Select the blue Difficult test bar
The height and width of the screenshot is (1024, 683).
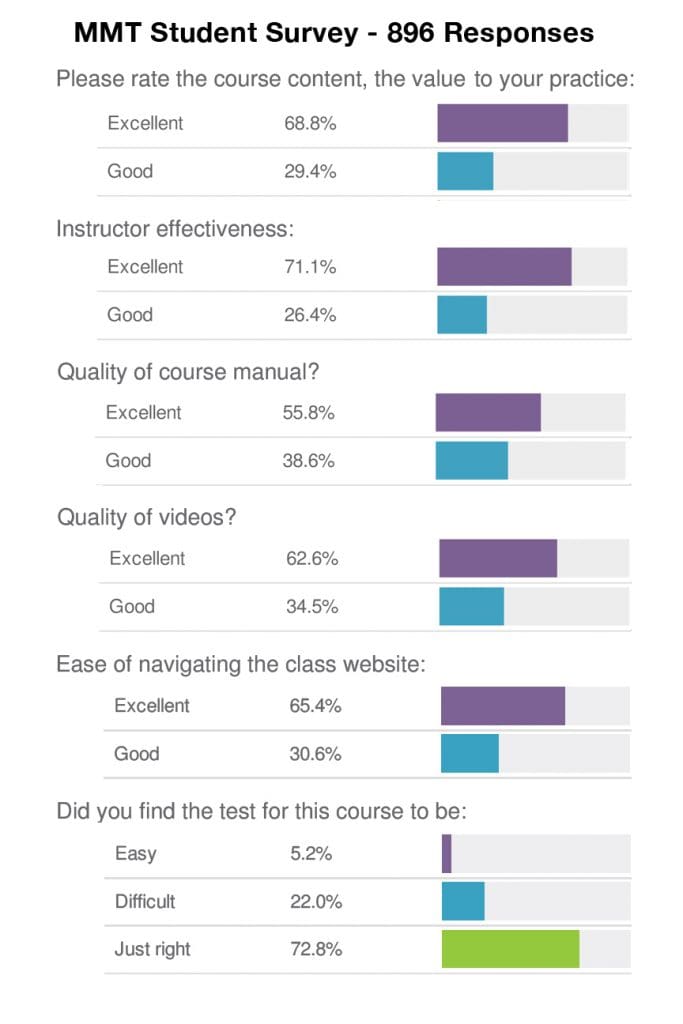(463, 901)
